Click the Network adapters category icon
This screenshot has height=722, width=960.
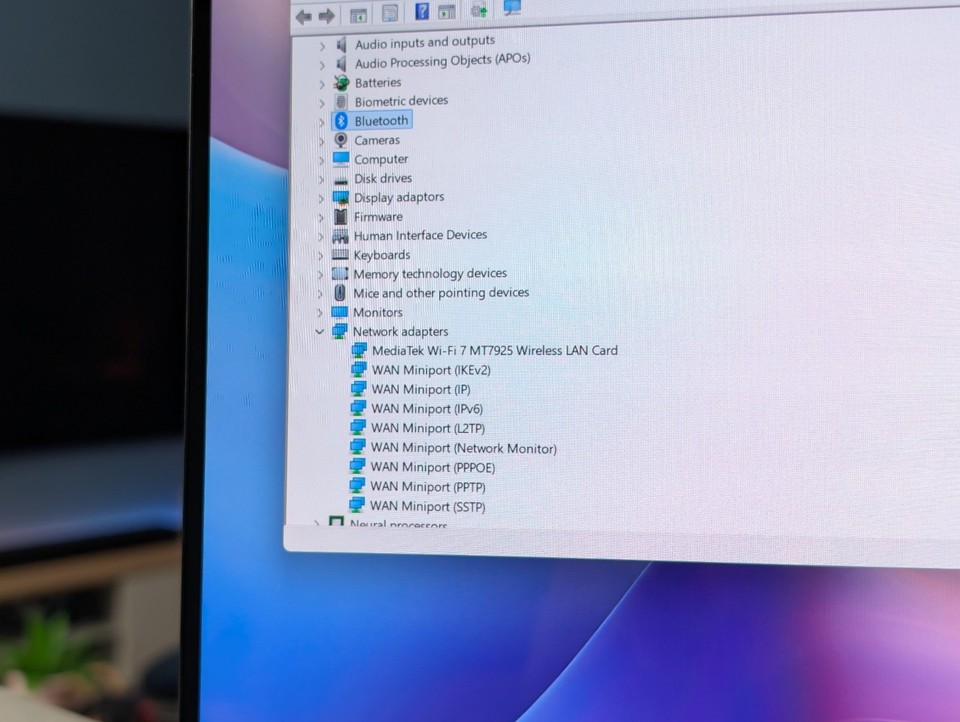point(339,331)
